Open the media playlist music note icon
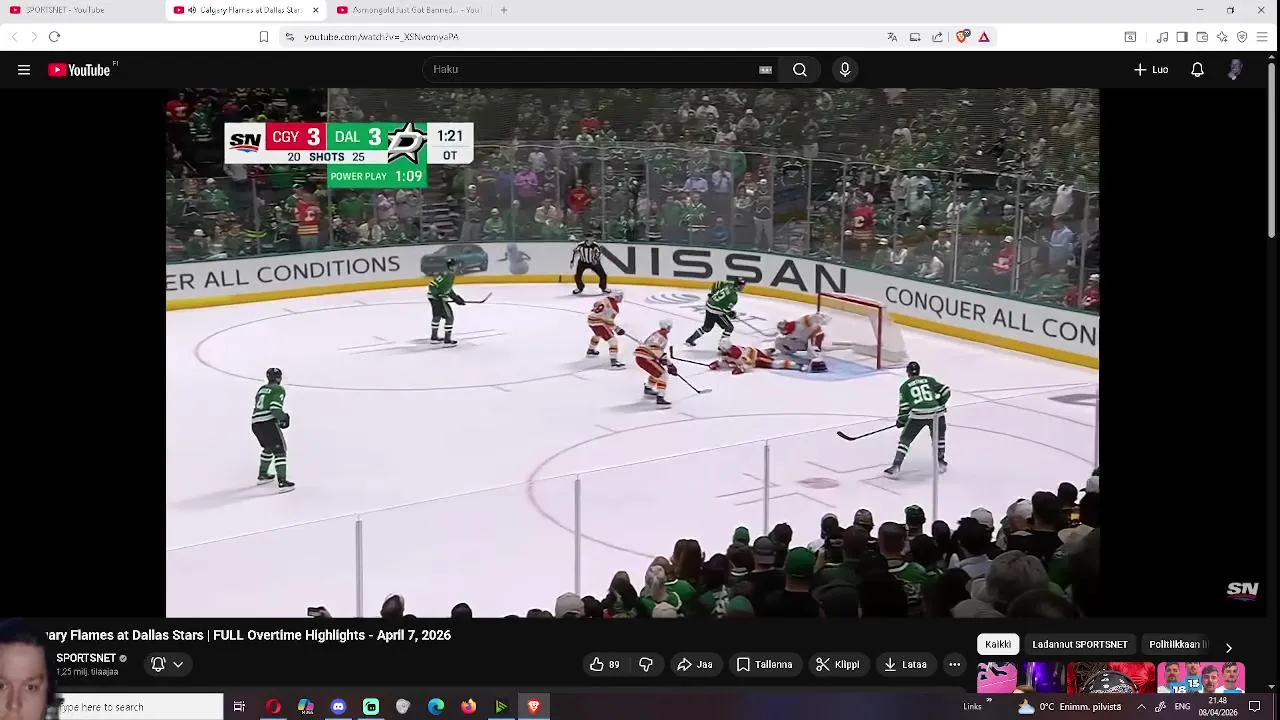This screenshot has width=1280, height=720. point(1162,37)
